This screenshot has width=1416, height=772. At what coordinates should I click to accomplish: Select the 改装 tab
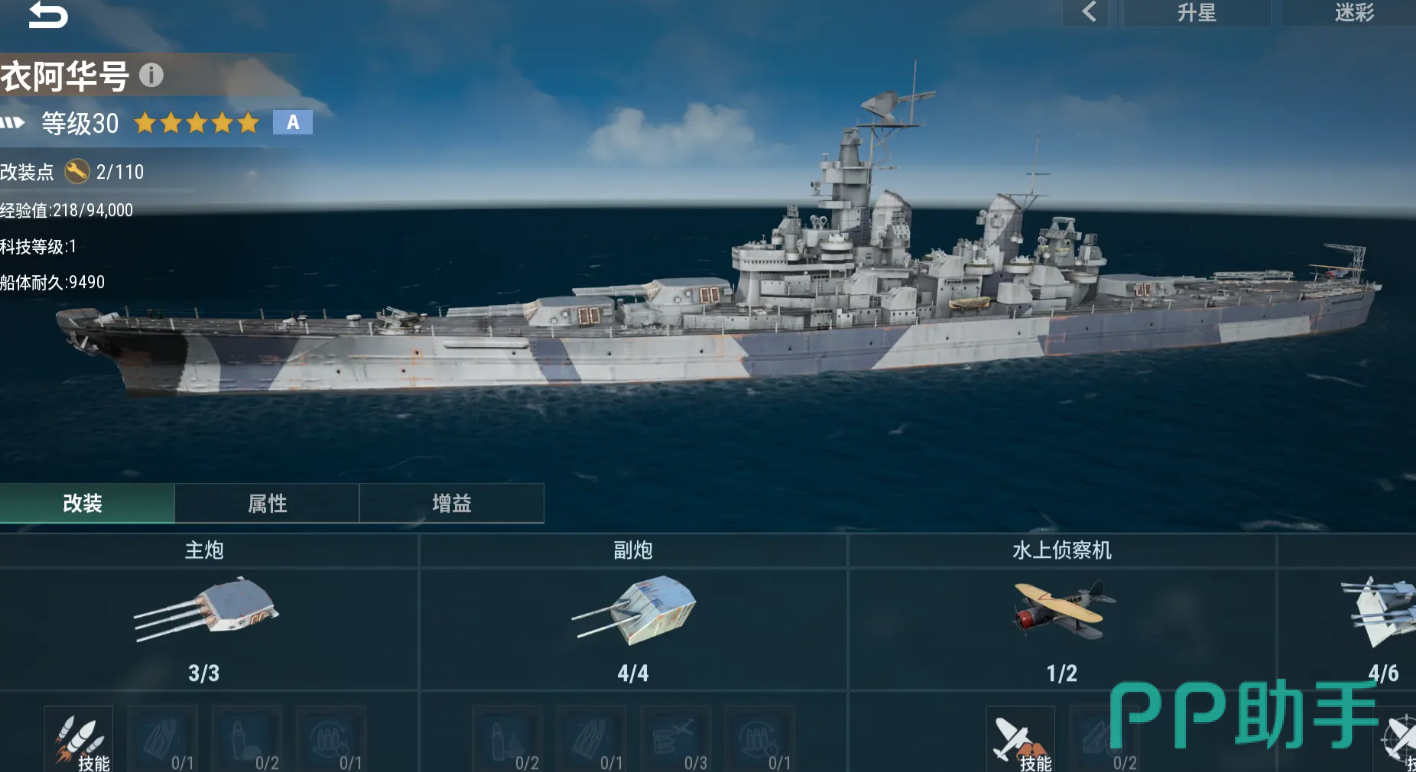coord(83,504)
